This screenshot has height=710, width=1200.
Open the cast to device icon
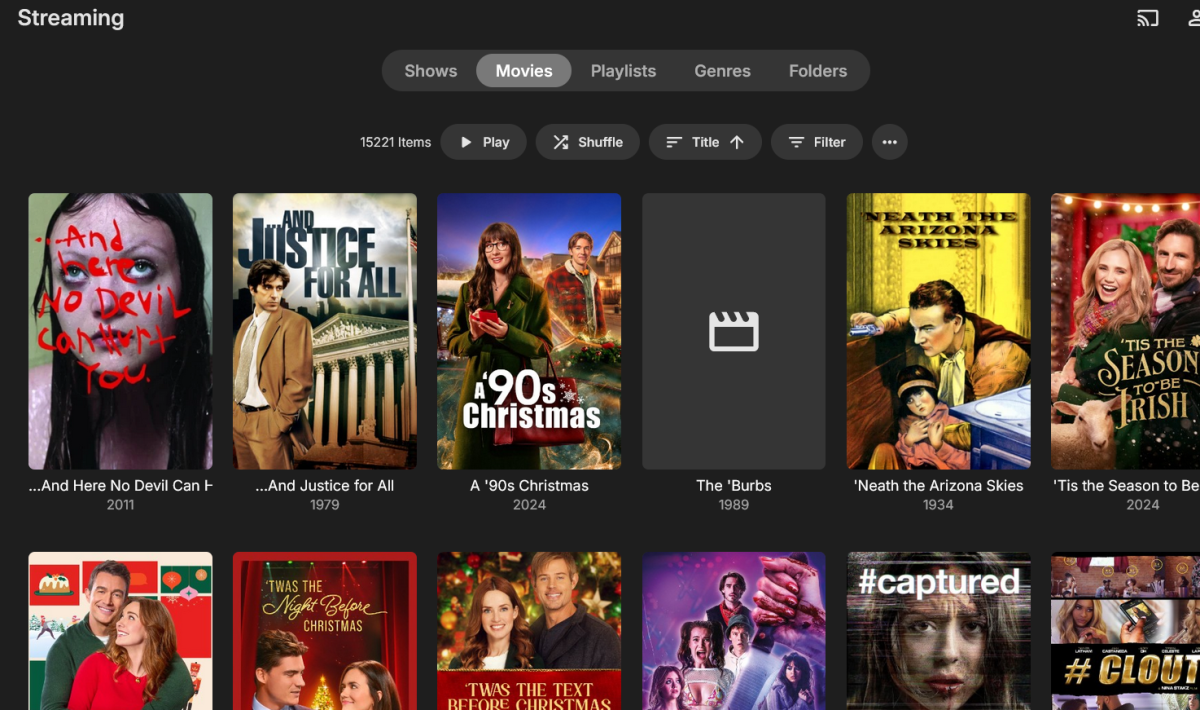[x=1147, y=18]
